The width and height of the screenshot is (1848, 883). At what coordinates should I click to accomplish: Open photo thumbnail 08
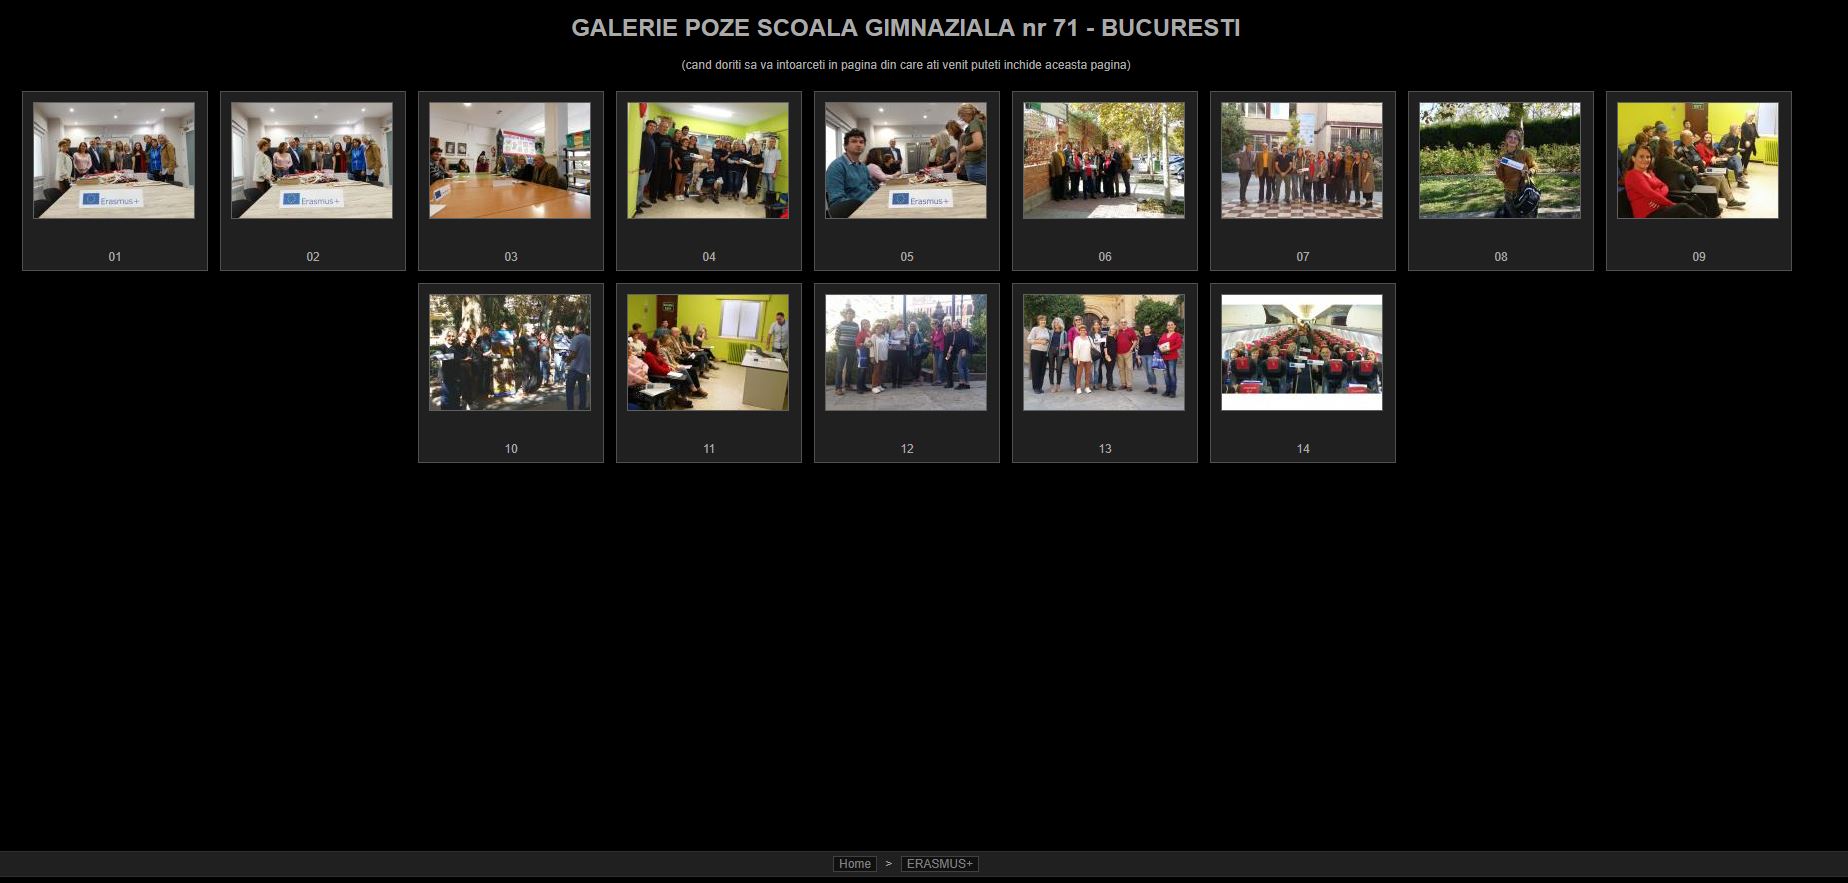(x=1500, y=160)
